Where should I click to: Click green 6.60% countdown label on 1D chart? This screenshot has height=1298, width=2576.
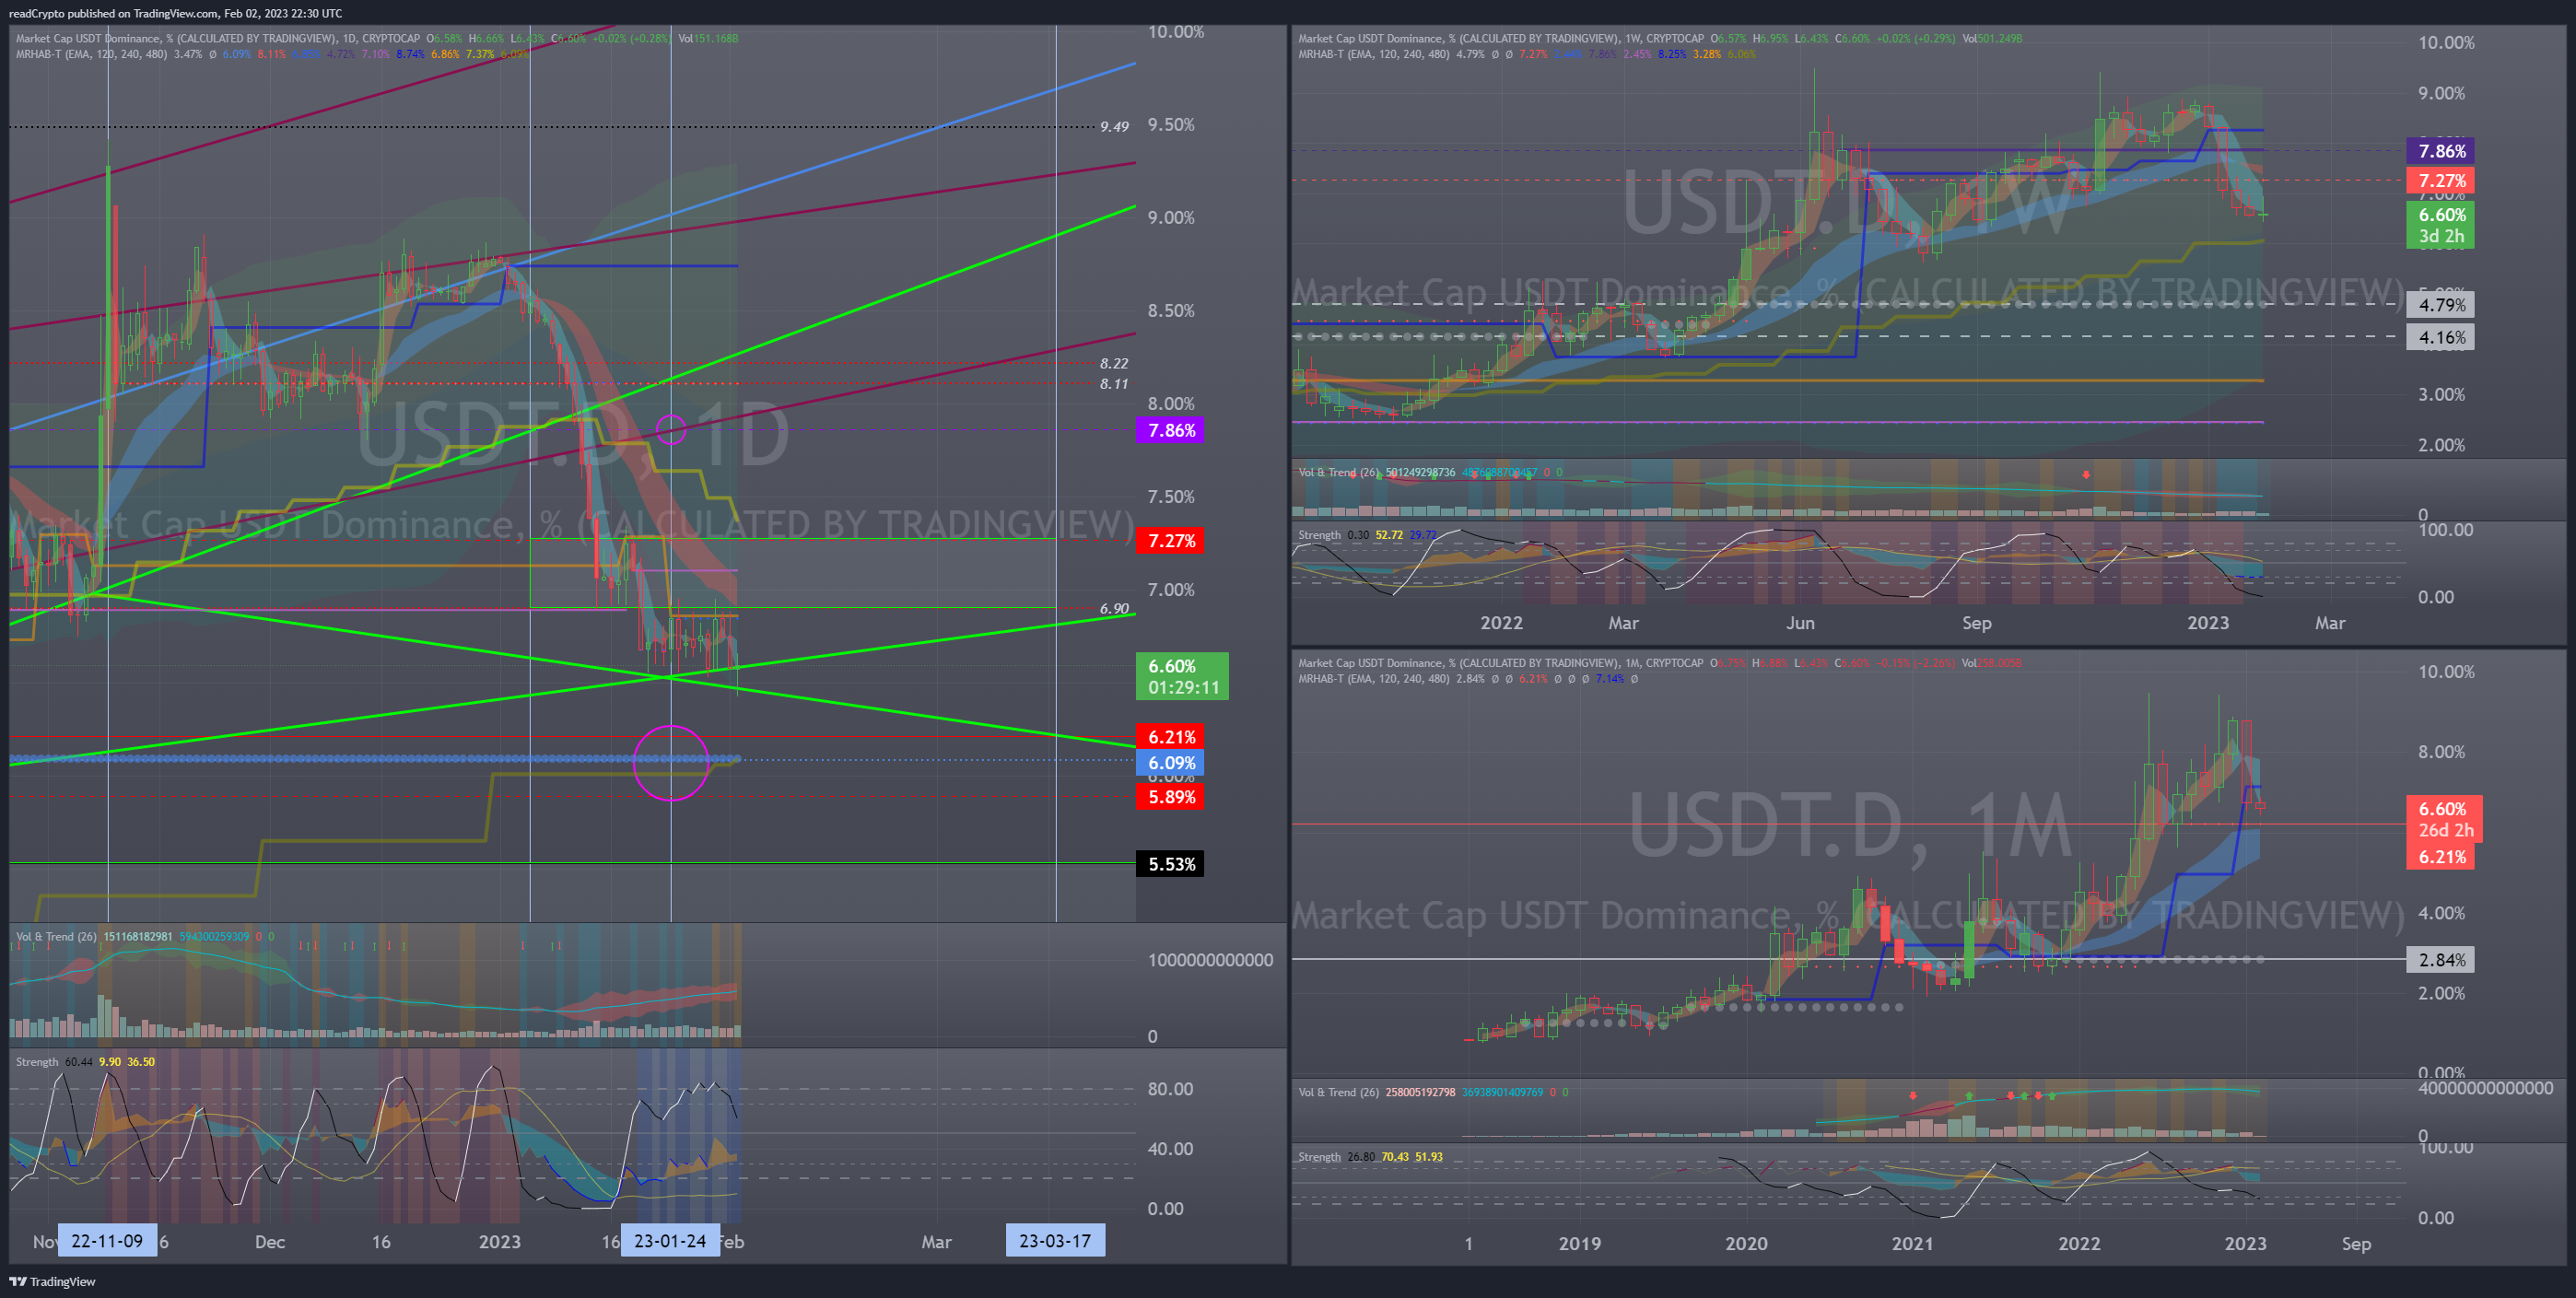pos(1182,677)
